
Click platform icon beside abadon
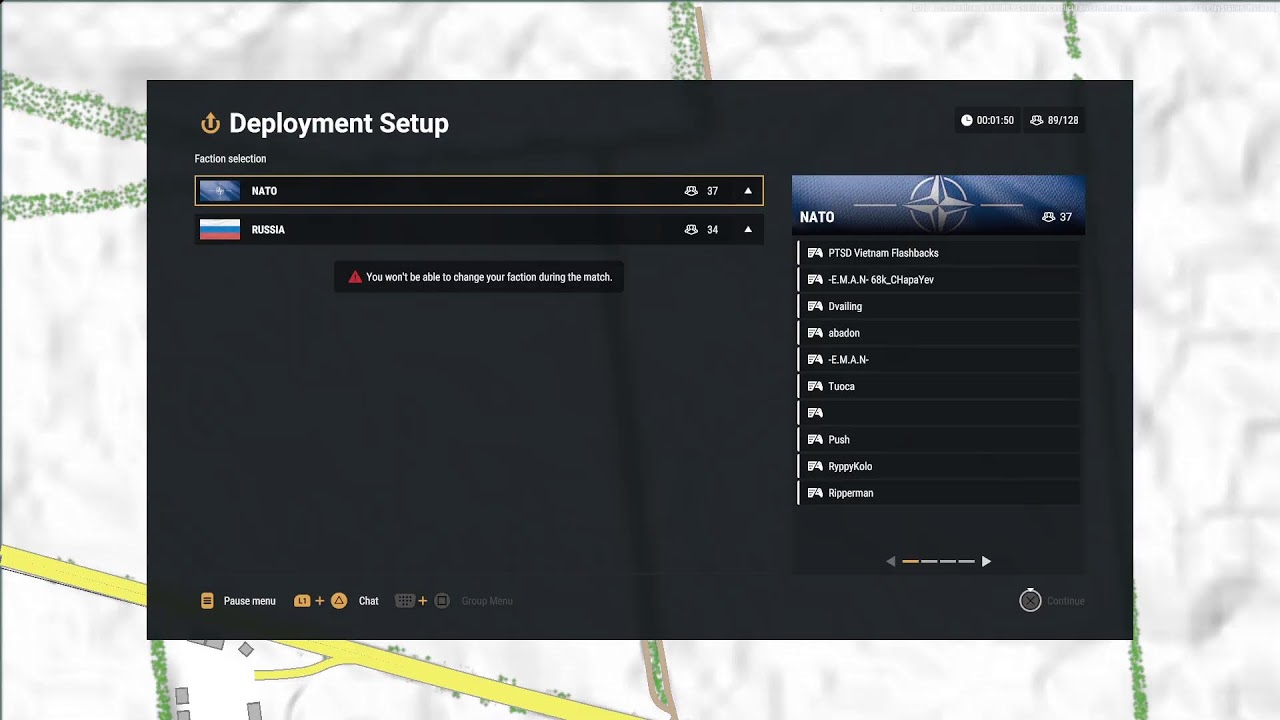pyautogui.click(x=815, y=333)
